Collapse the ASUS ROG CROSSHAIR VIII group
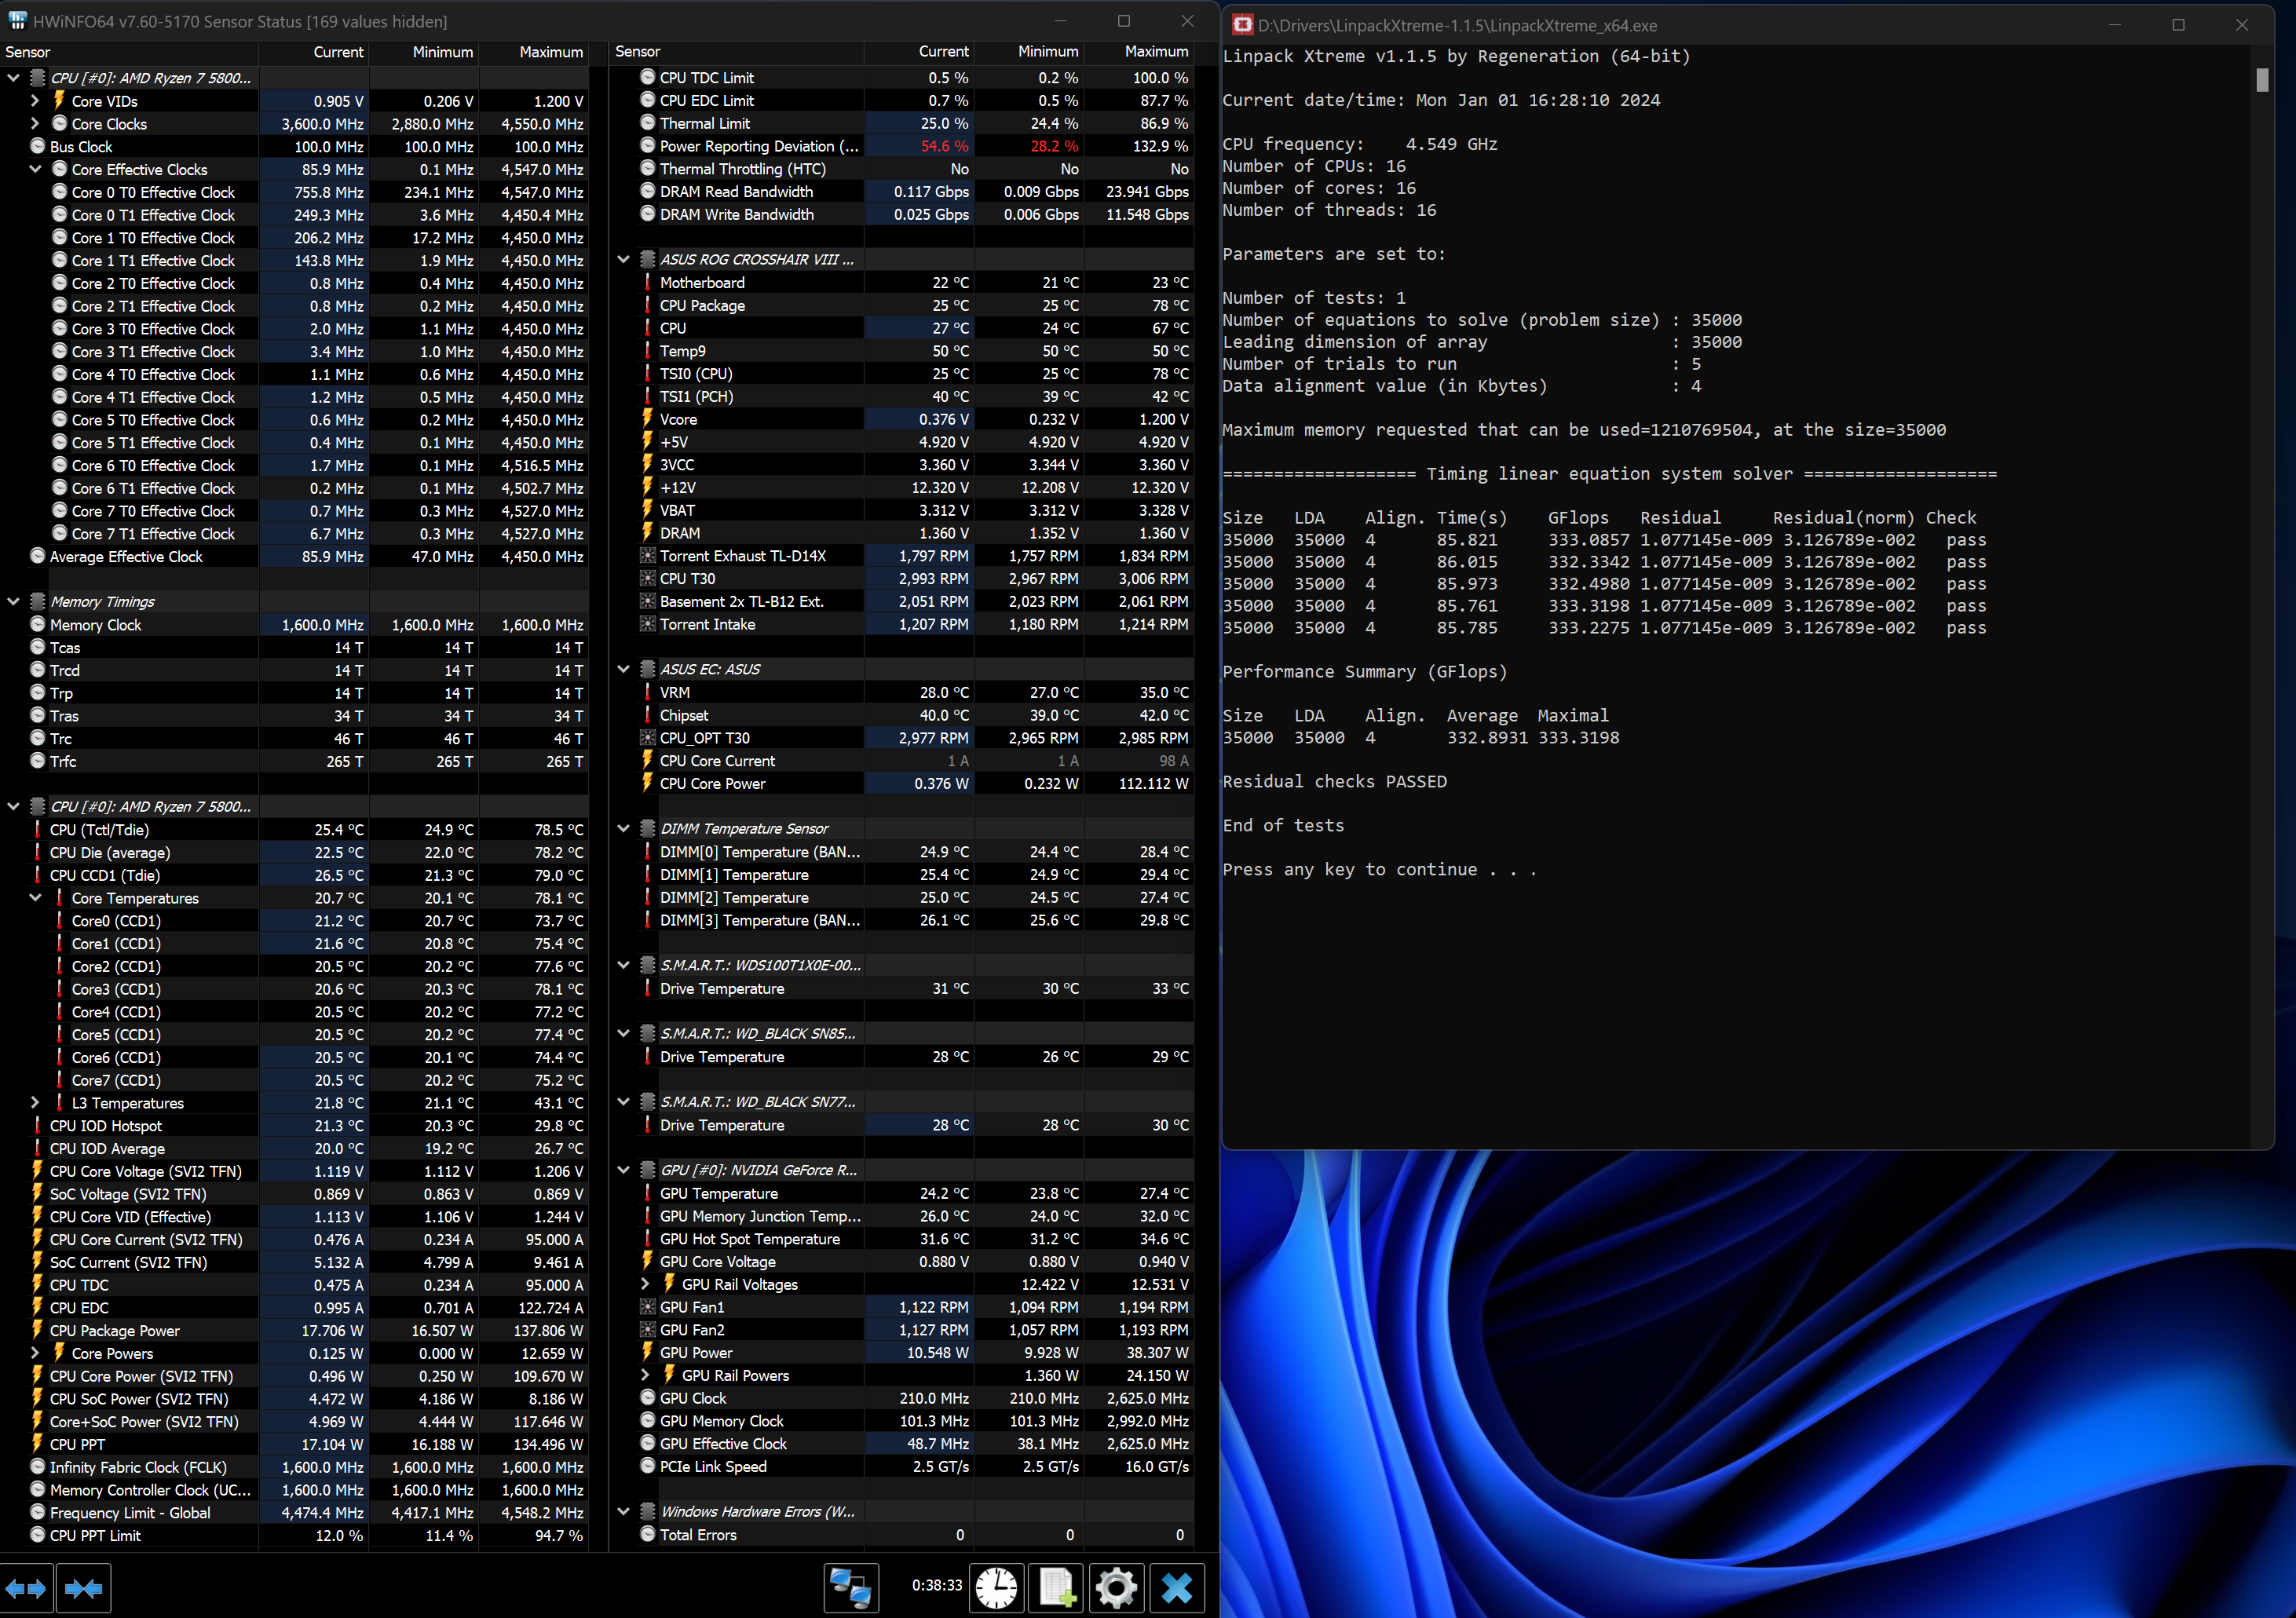 tap(624, 259)
